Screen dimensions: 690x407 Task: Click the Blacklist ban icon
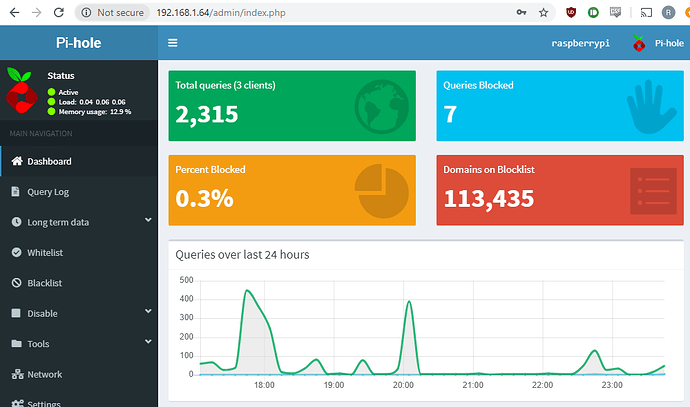tap(16, 283)
